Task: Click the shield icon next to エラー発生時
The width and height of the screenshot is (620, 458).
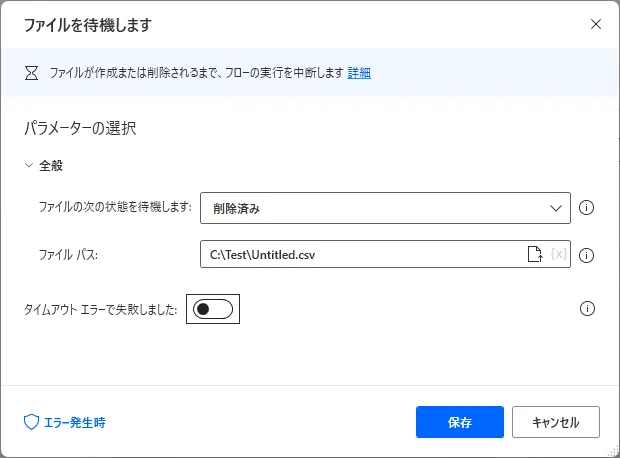Action: 30,422
